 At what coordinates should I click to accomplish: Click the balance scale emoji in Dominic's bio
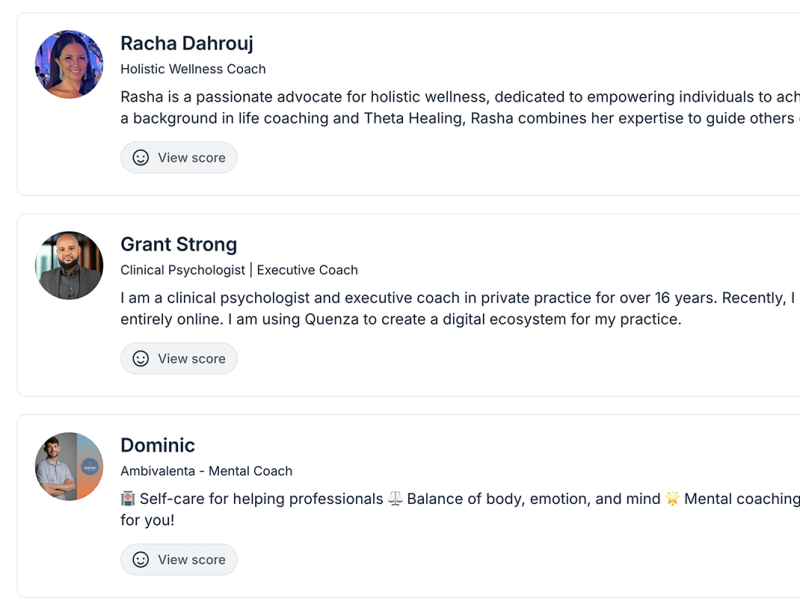tap(395, 498)
